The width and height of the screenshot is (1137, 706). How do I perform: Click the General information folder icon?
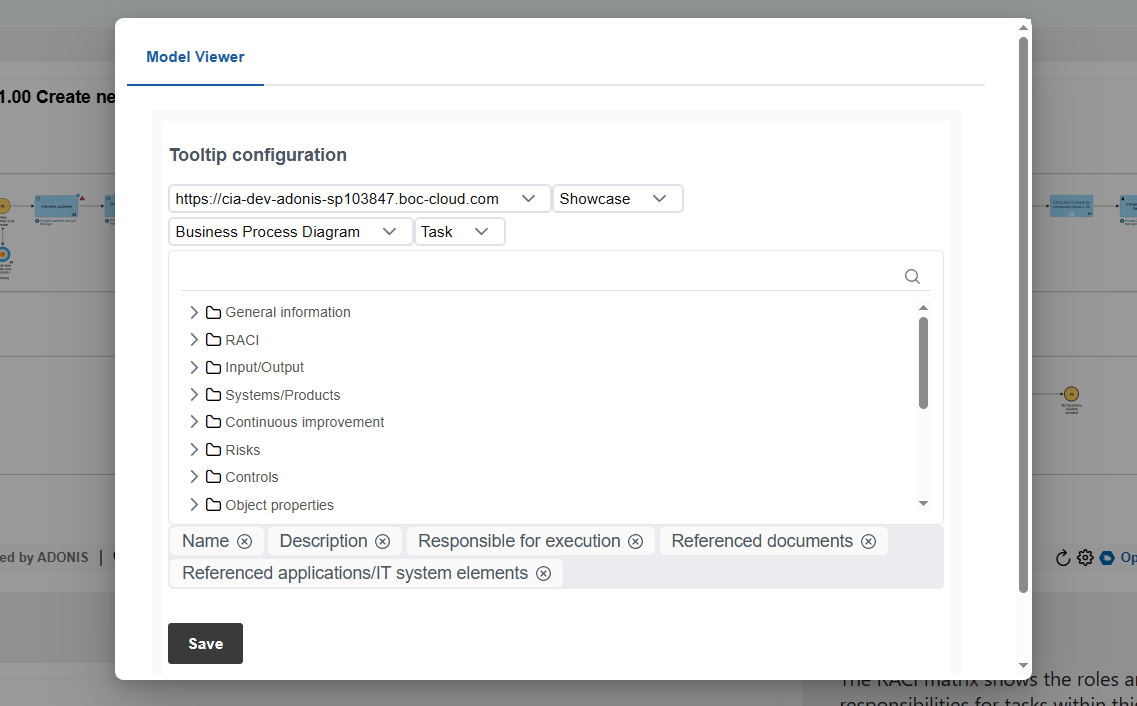213,312
